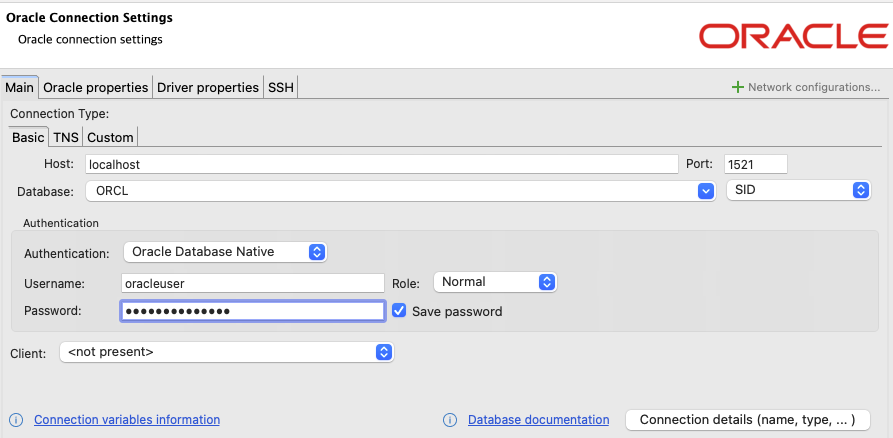Open the Authentication method dropdown
The width and height of the screenshot is (893, 438).
click(226, 251)
